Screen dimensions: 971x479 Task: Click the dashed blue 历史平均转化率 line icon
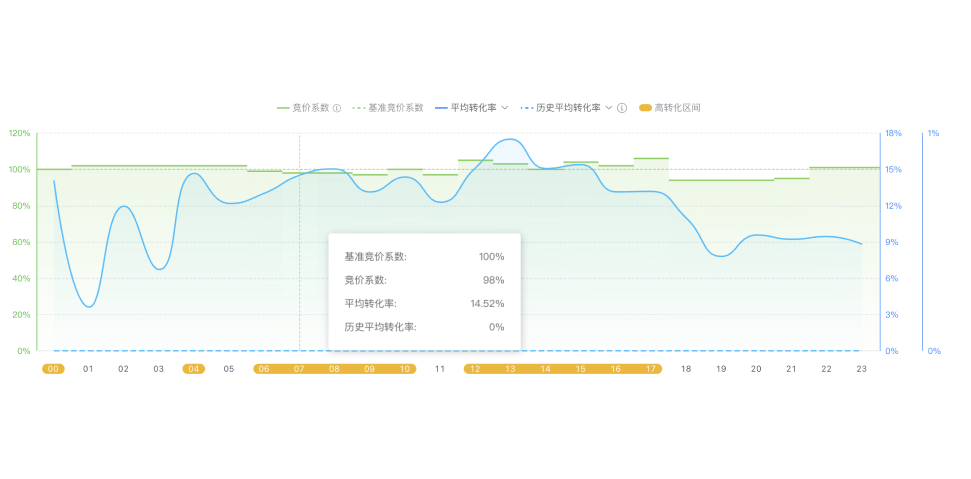526,107
